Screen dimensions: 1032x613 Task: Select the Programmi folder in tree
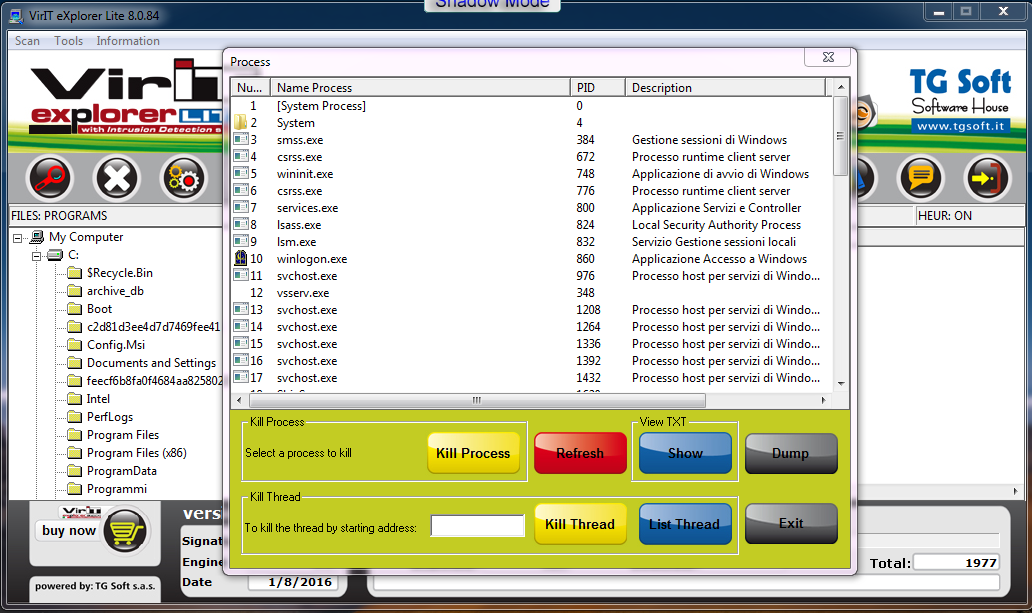coord(117,489)
